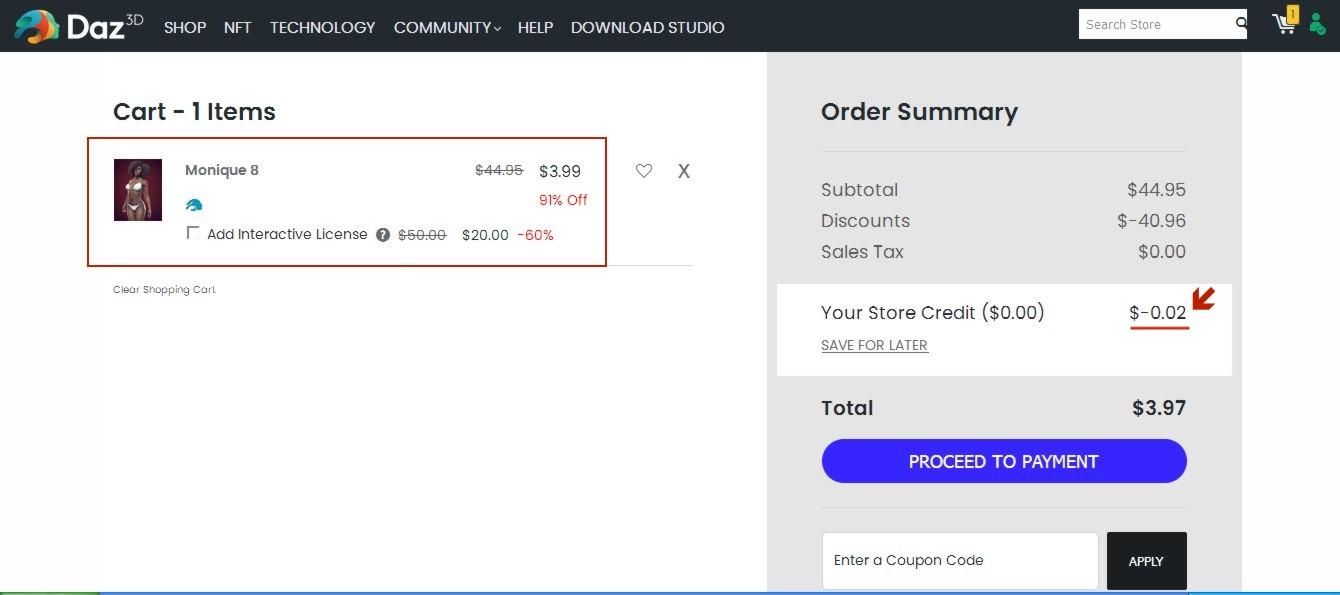Expand the COMMUNITY dropdown menu
The width and height of the screenshot is (1340, 595).
[x=446, y=27]
